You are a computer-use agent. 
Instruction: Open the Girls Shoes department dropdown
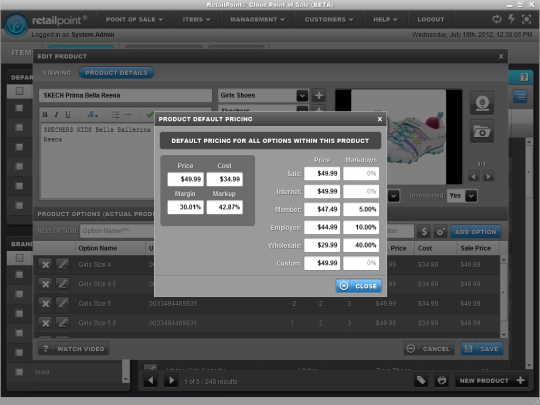click(x=302, y=95)
